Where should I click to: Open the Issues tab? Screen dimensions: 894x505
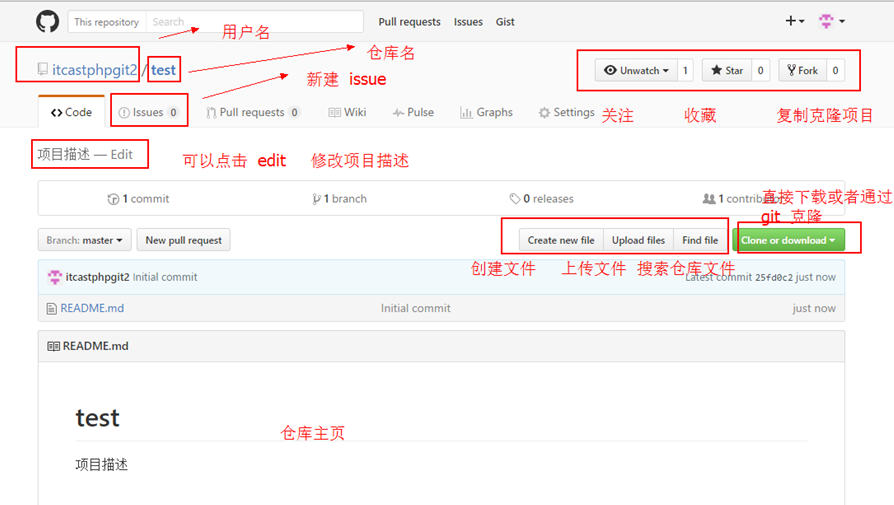[149, 112]
